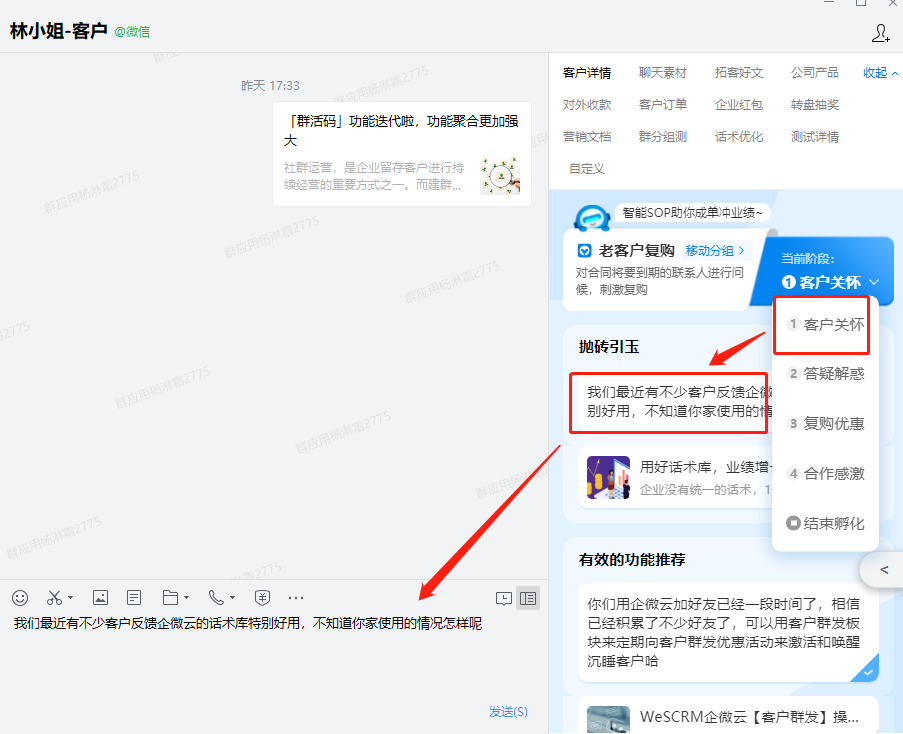This screenshot has height=734, width=903.
Task: Click the phone call icon
Action: [x=216, y=598]
